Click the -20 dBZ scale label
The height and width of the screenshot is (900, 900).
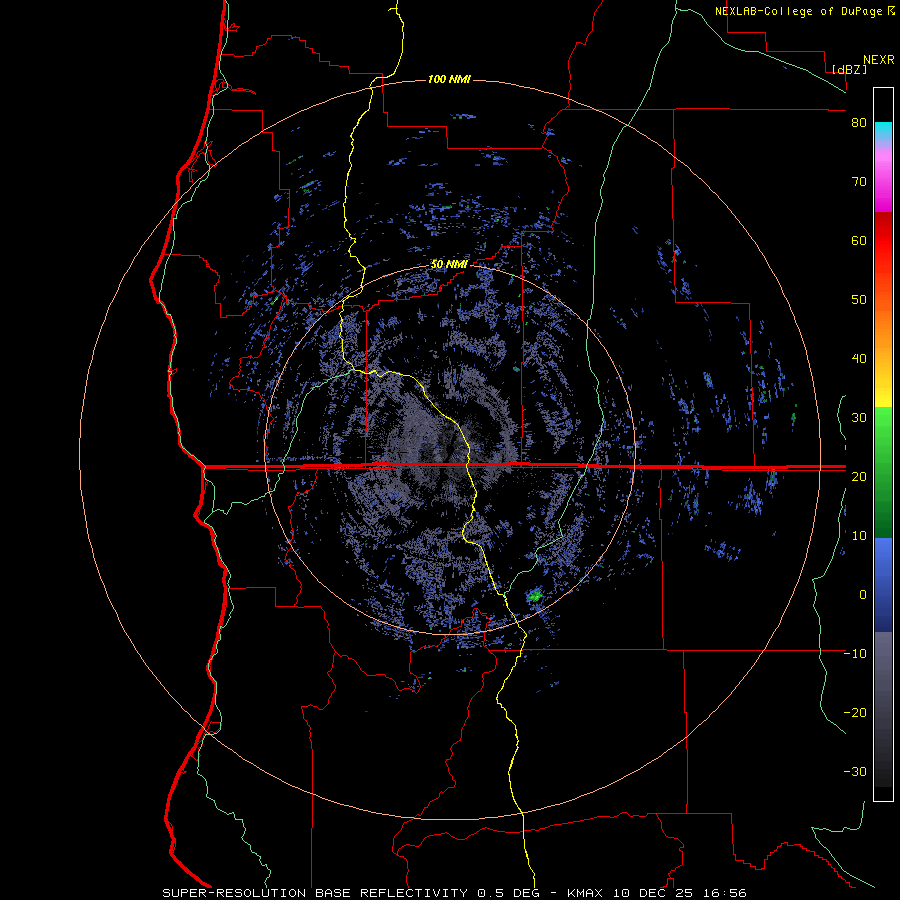[x=855, y=713]
